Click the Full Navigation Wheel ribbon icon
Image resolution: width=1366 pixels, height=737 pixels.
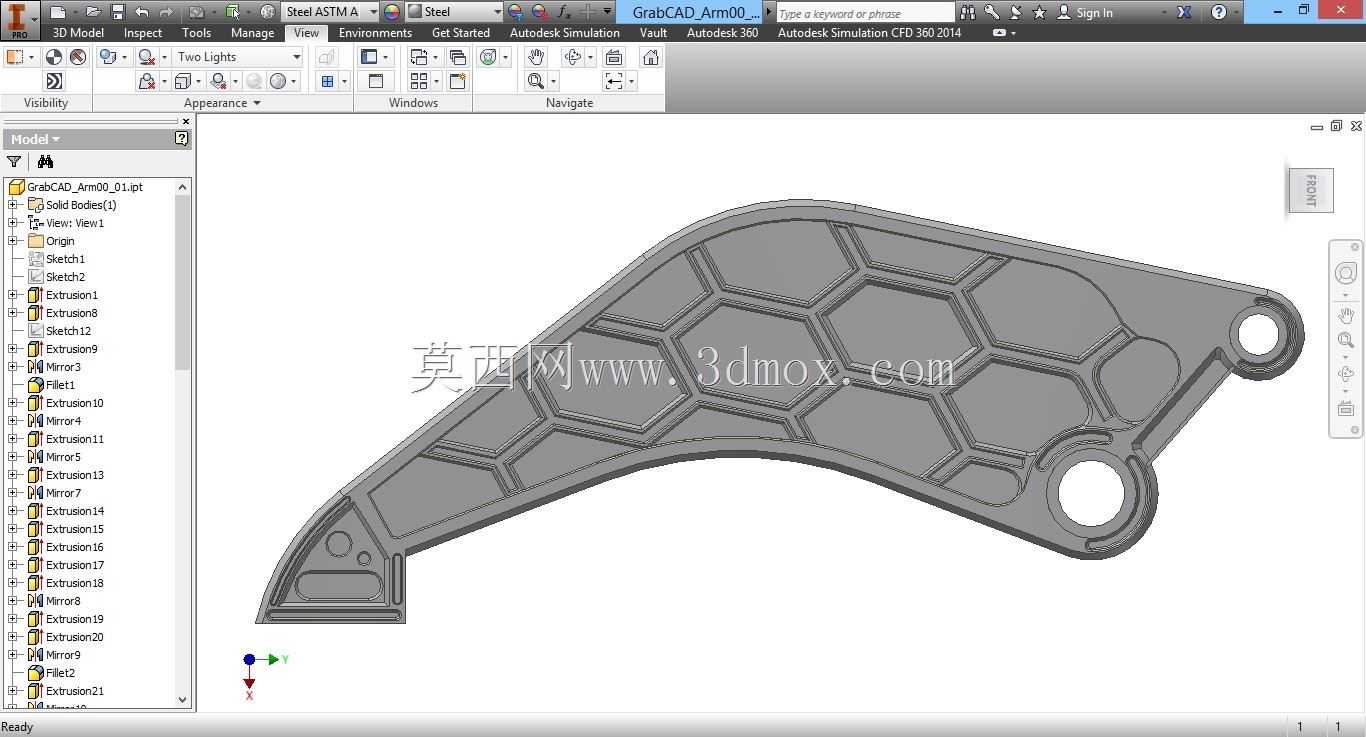pyautogui.click(x=488, y=57)
